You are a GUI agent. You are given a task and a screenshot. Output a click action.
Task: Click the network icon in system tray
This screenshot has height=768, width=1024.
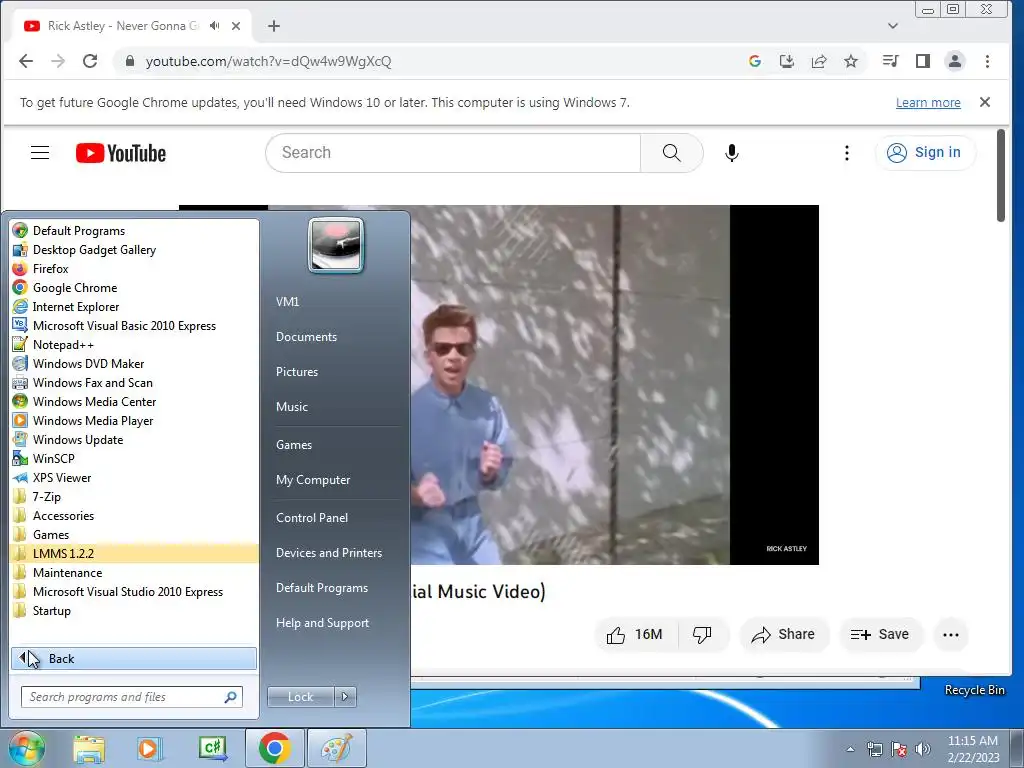874,749
